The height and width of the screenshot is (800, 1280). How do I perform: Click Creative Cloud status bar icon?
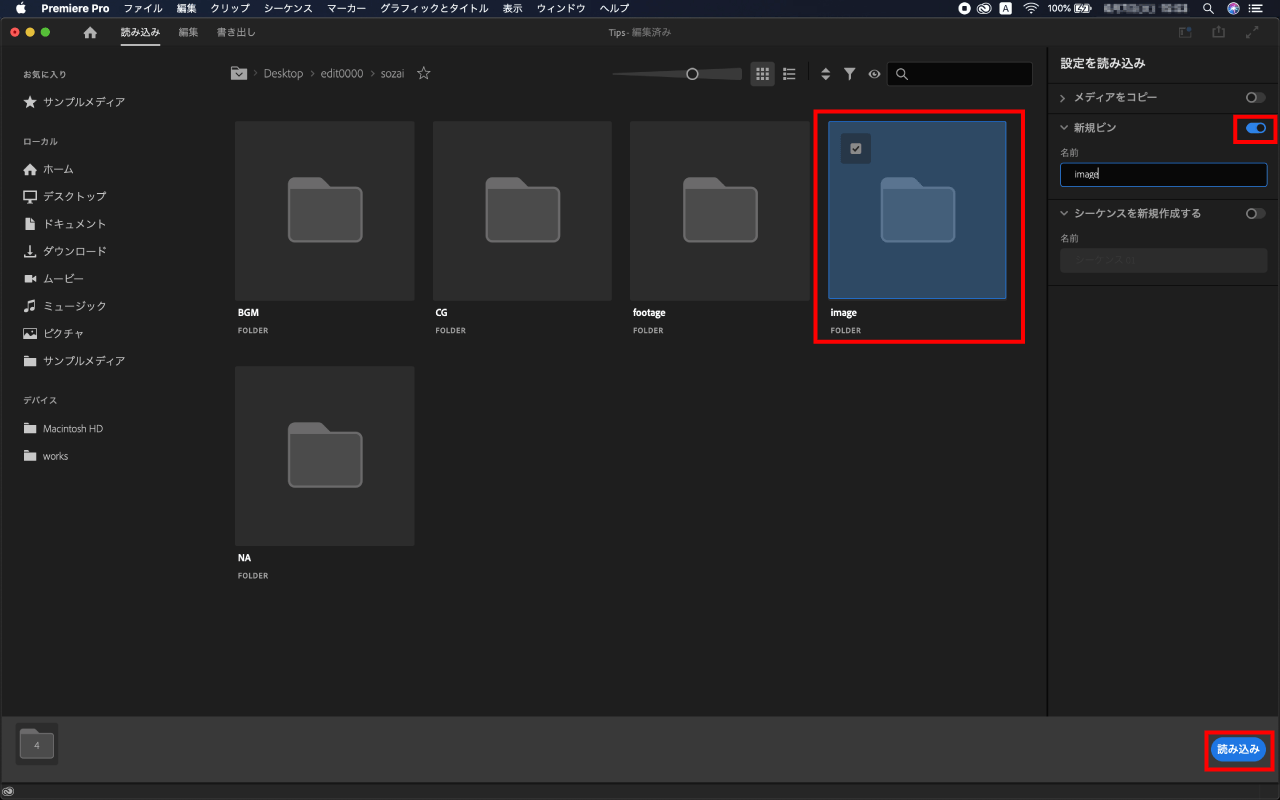click(x=9, y=791)
